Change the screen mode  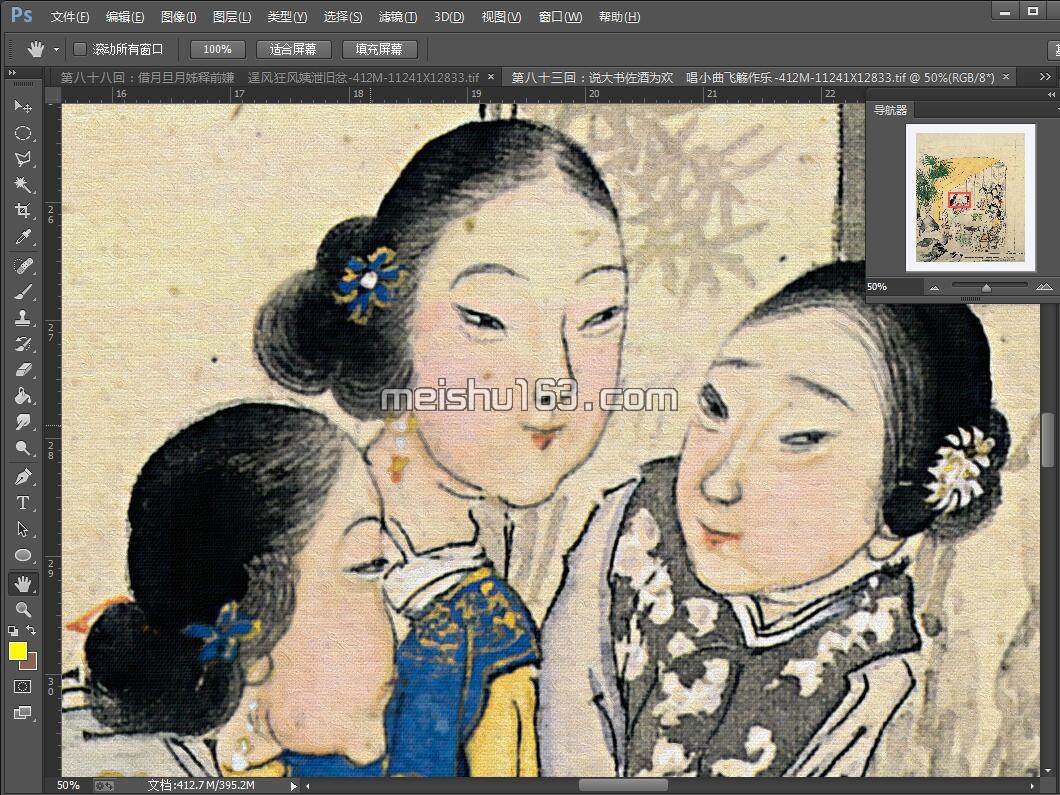(x=22, y=713)
